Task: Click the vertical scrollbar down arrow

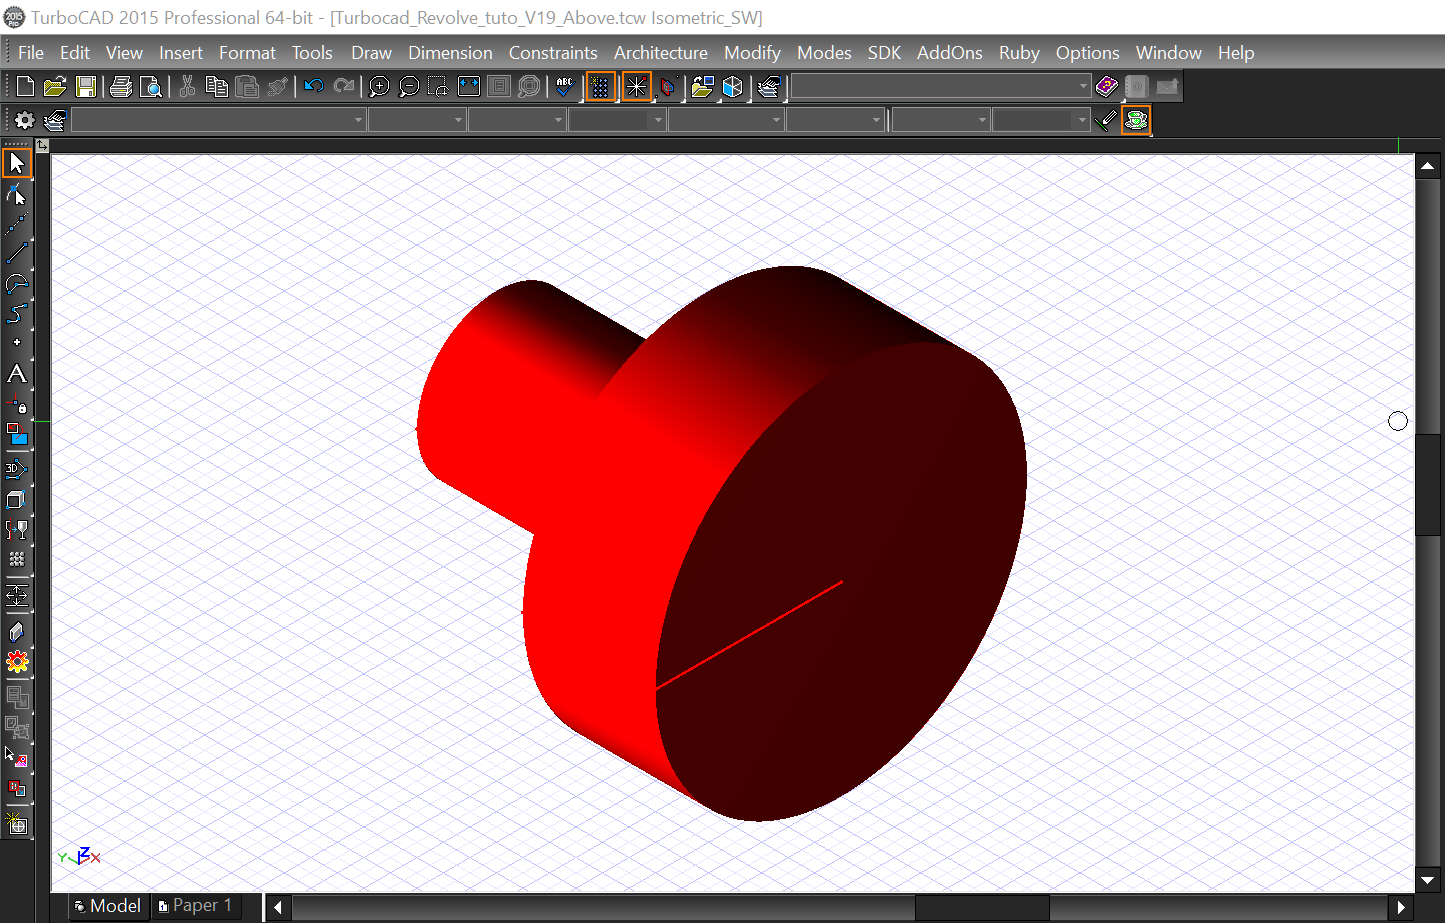Action: [x=1428, y=881]
